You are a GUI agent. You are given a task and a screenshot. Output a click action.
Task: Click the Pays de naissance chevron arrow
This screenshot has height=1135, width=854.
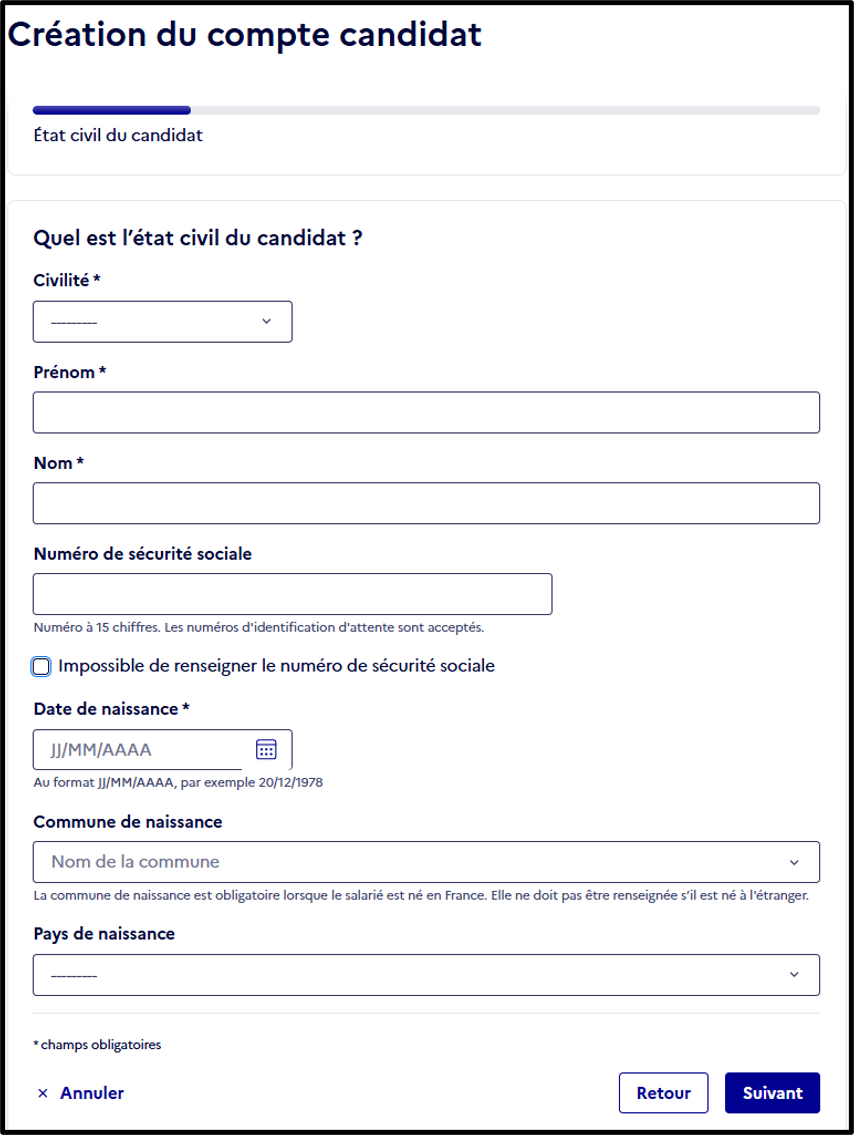point(794,974)
